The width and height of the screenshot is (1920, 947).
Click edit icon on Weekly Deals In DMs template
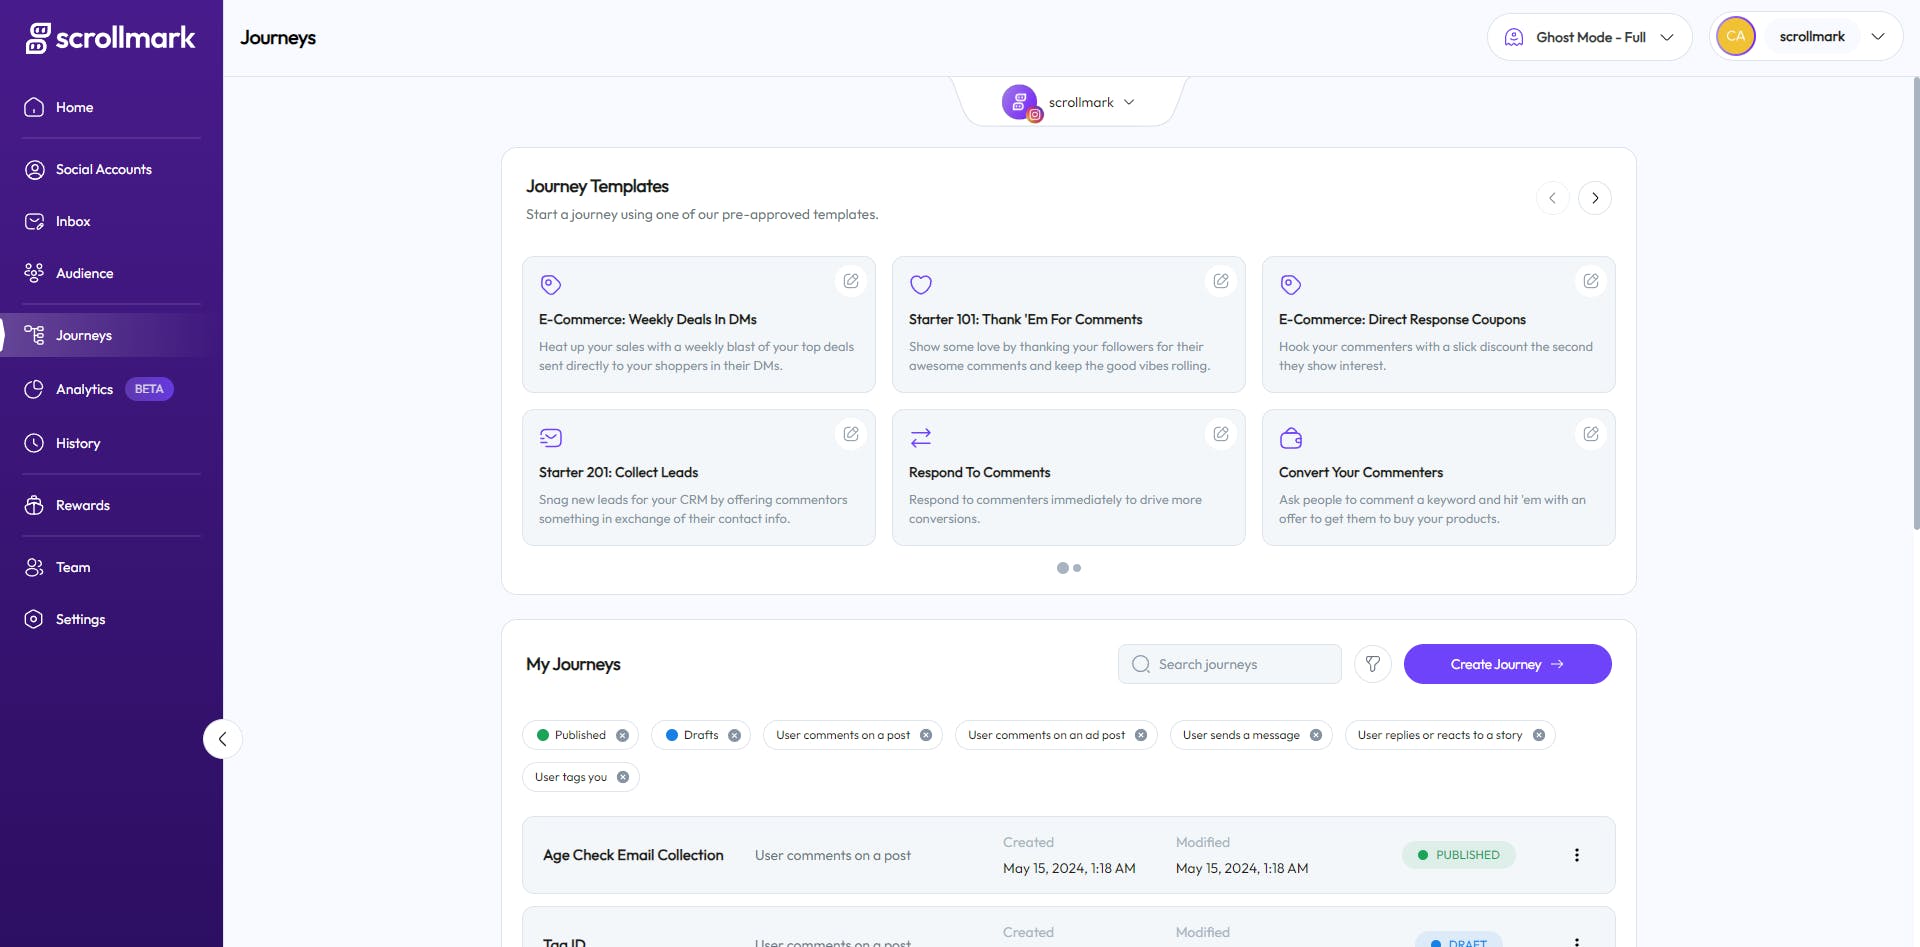click(x=851, y=281)
